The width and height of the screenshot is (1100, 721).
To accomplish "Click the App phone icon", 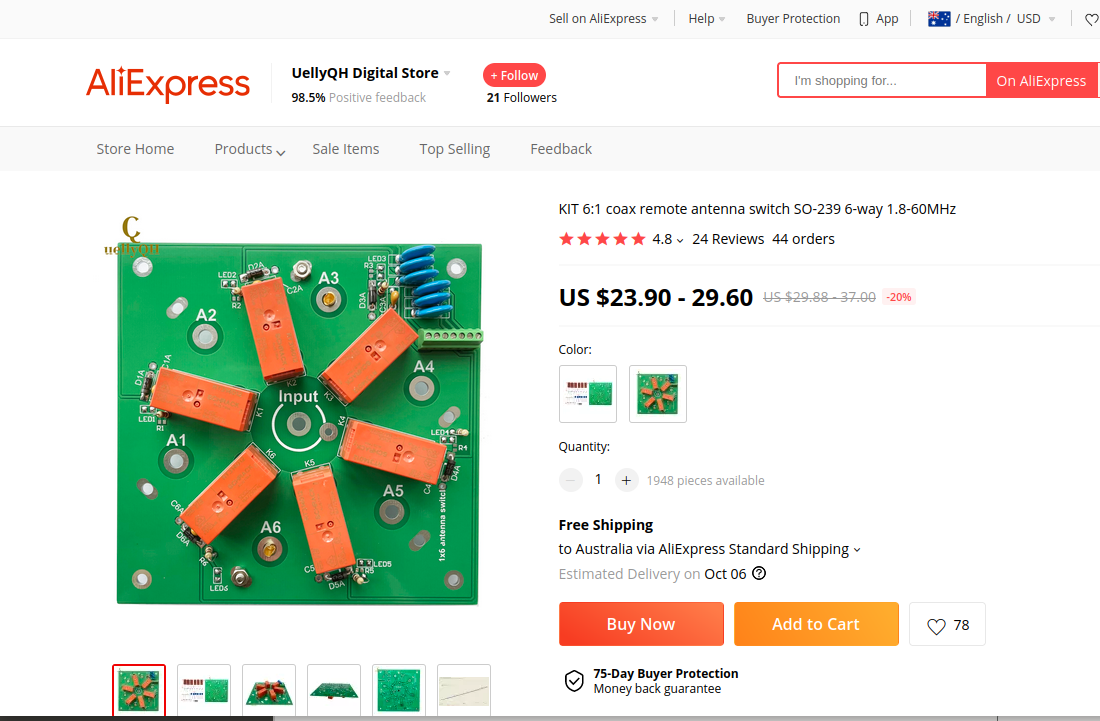I will pos(864,19).
